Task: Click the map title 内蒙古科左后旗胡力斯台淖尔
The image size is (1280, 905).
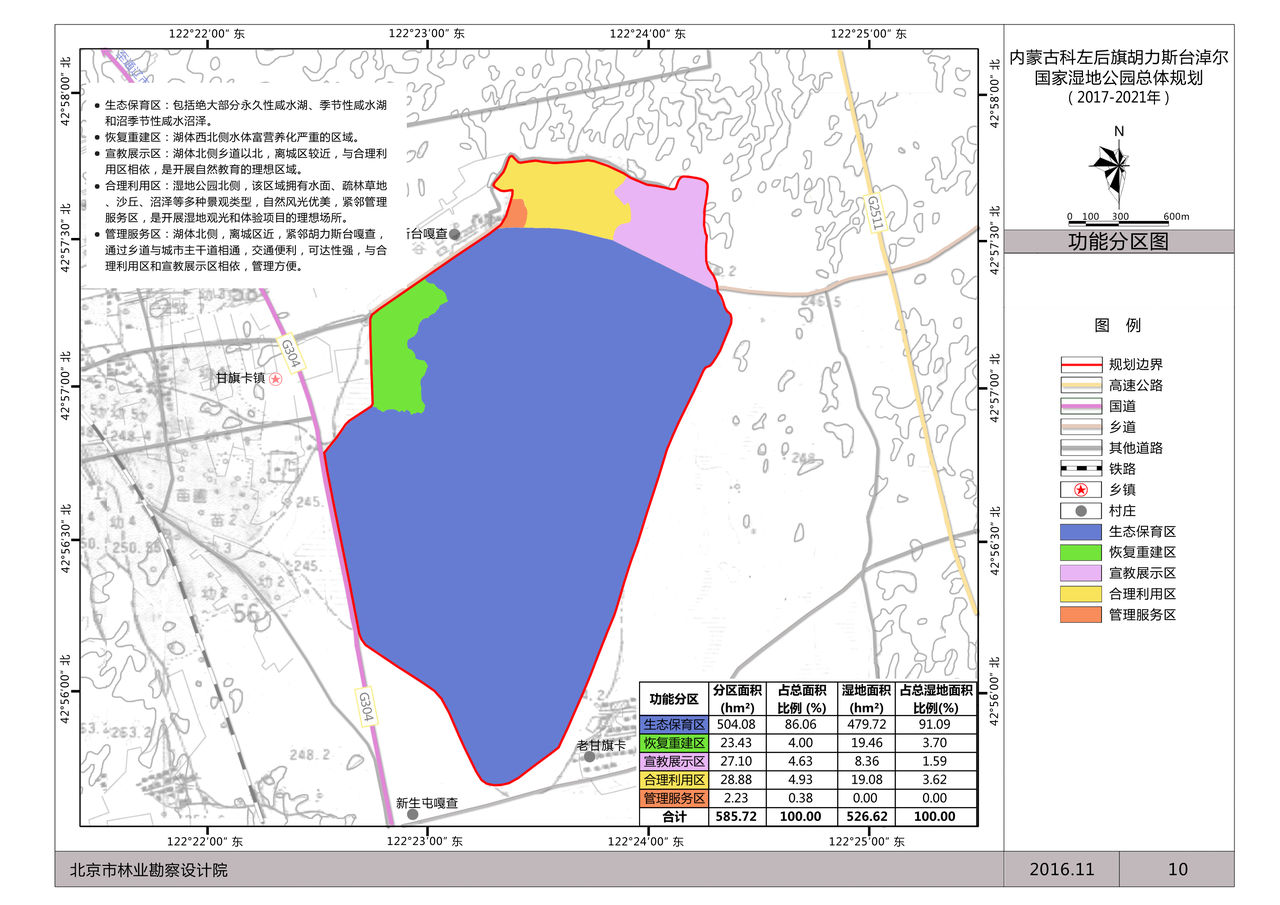Action: (x=1118, y=58)
